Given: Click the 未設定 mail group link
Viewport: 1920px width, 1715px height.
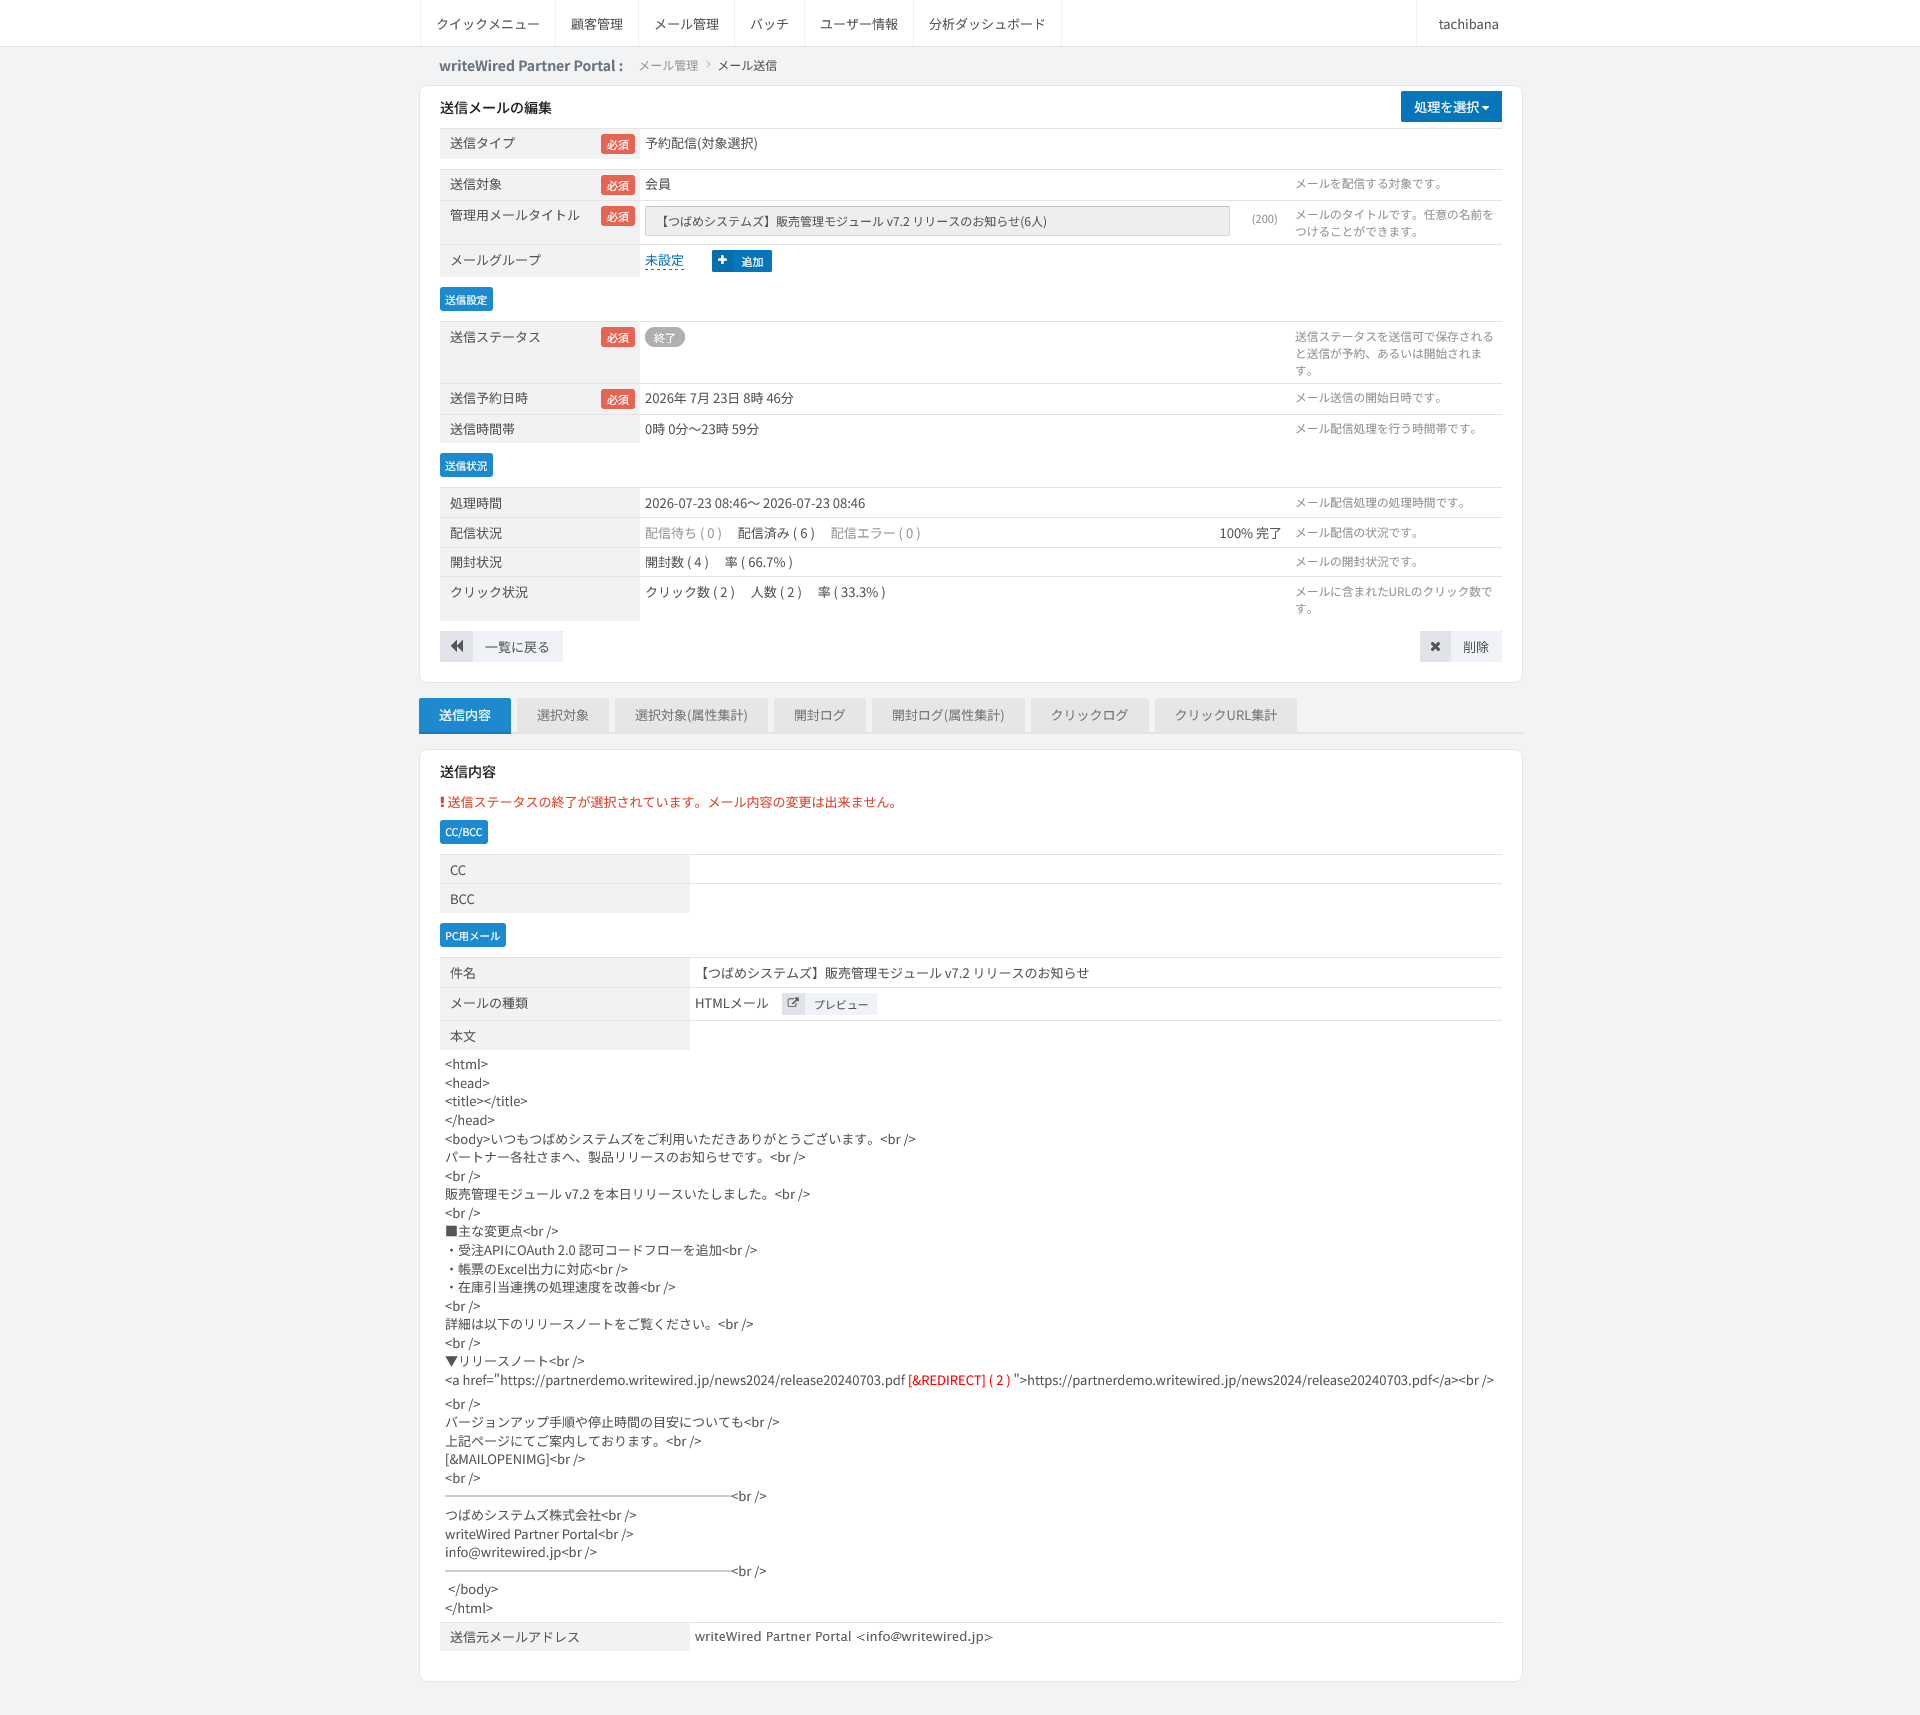Looking at the screenshot, I should (664, 261).
